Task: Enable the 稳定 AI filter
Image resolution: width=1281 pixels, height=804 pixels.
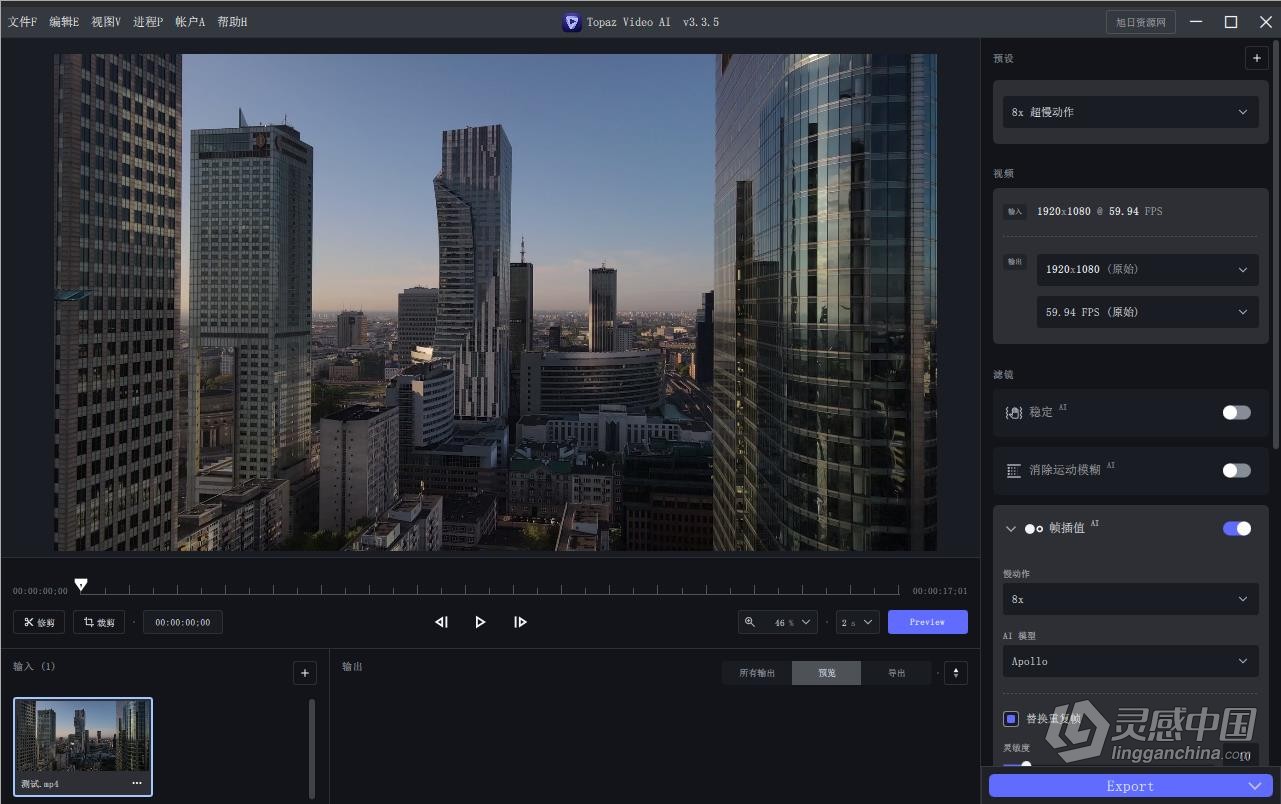Action: [1236, 411]
